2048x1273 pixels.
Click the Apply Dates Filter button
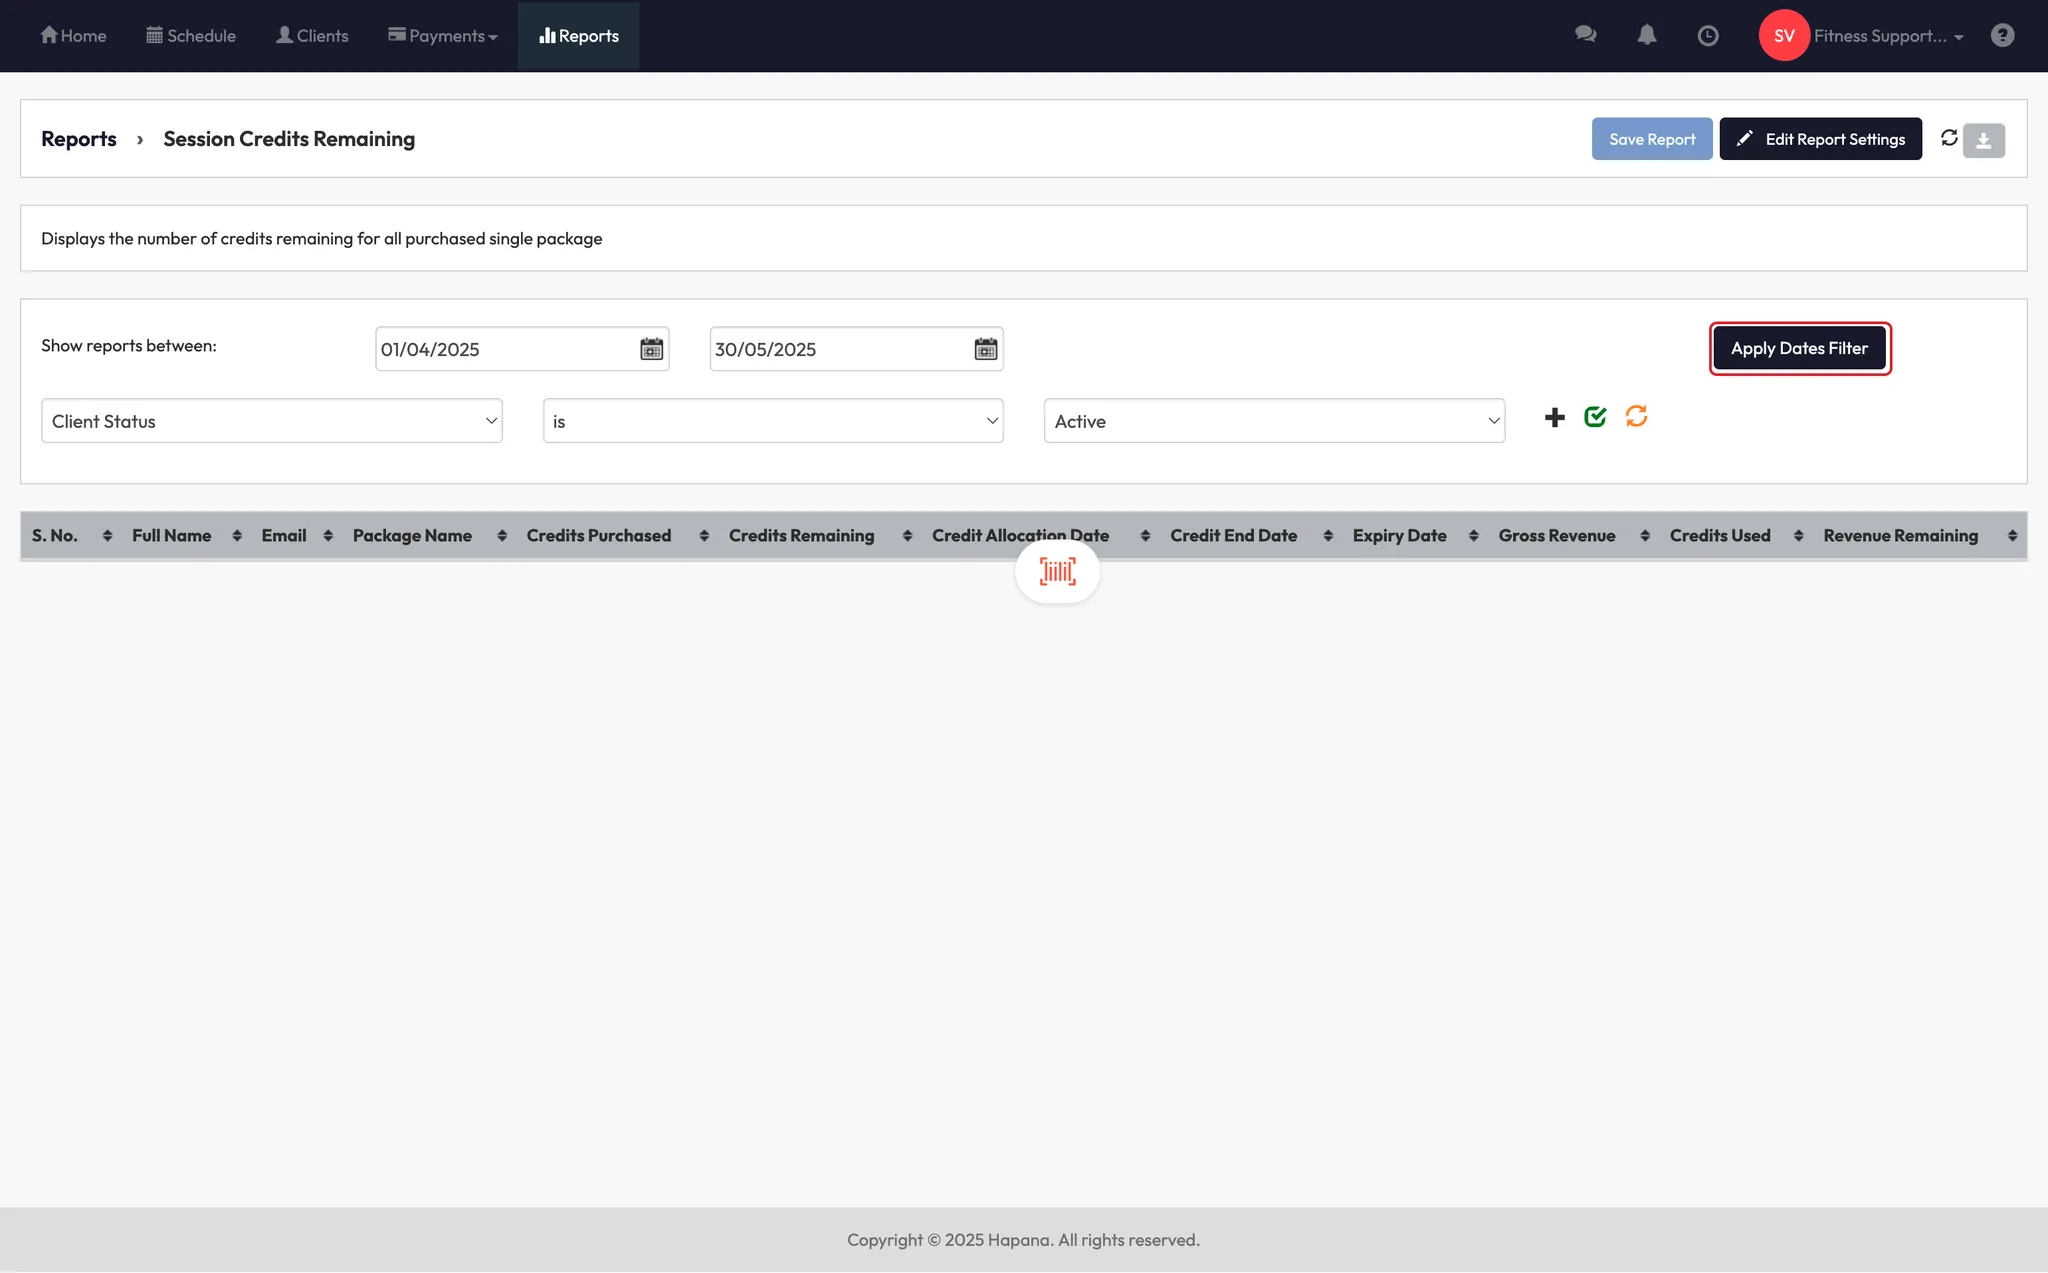1799,348
